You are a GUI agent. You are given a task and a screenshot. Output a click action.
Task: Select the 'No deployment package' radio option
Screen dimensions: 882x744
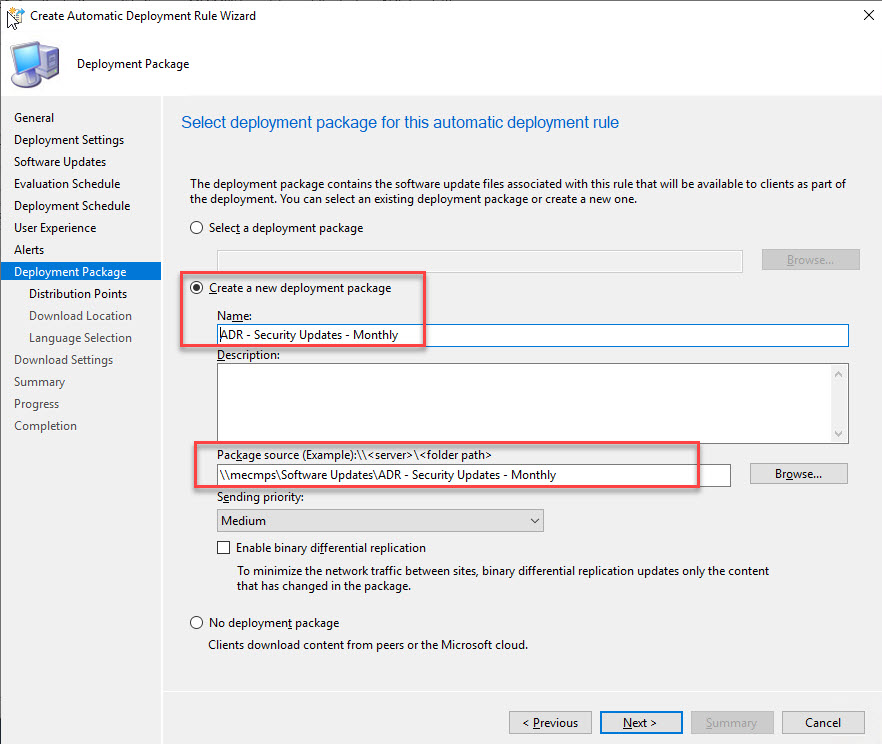pyautogui.click(x=197, y=623)
